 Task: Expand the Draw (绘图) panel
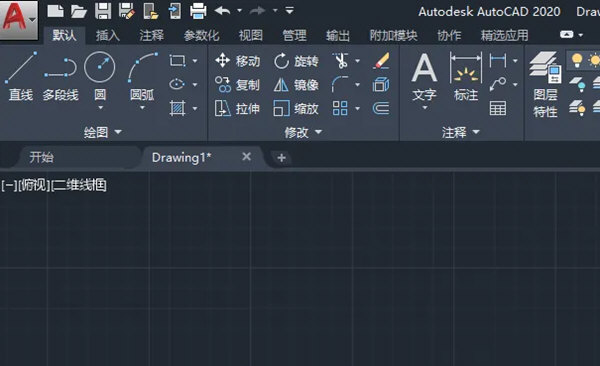(x=103, y=132)
